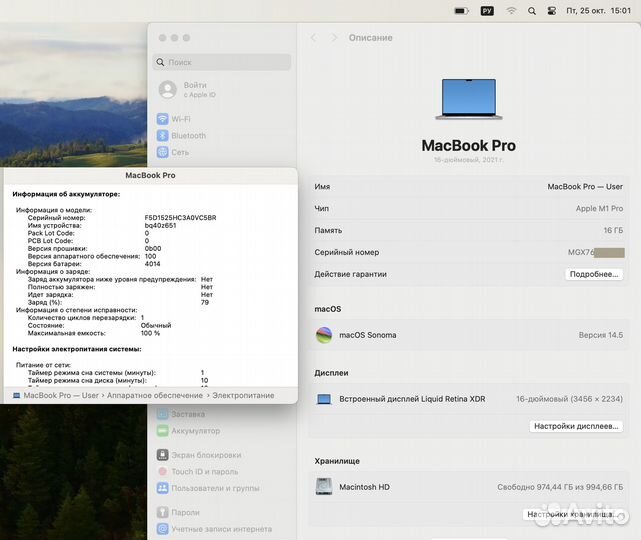Open Пользователи и группы settings
Viewport: 641px width, 540px height.
coord(214,489)
